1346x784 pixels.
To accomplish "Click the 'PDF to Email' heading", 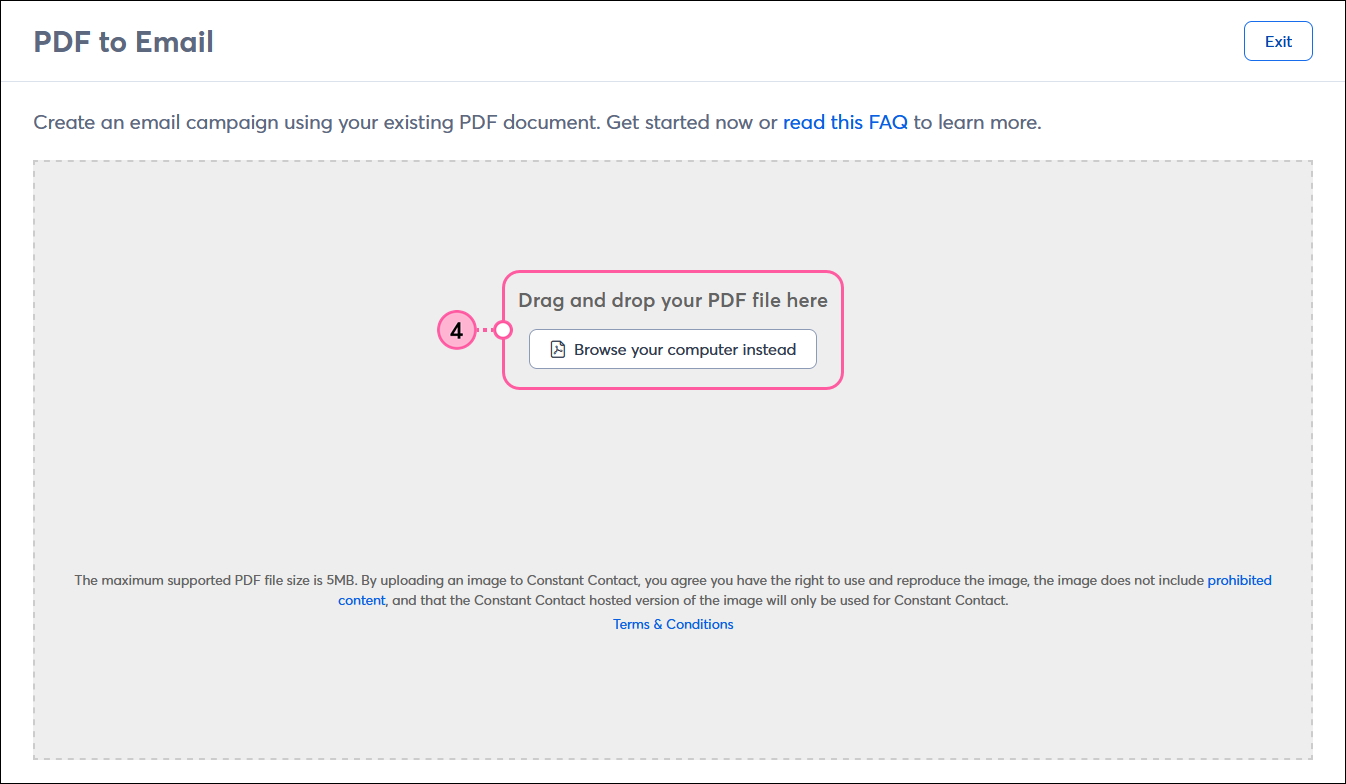I will tap(124, 42).
